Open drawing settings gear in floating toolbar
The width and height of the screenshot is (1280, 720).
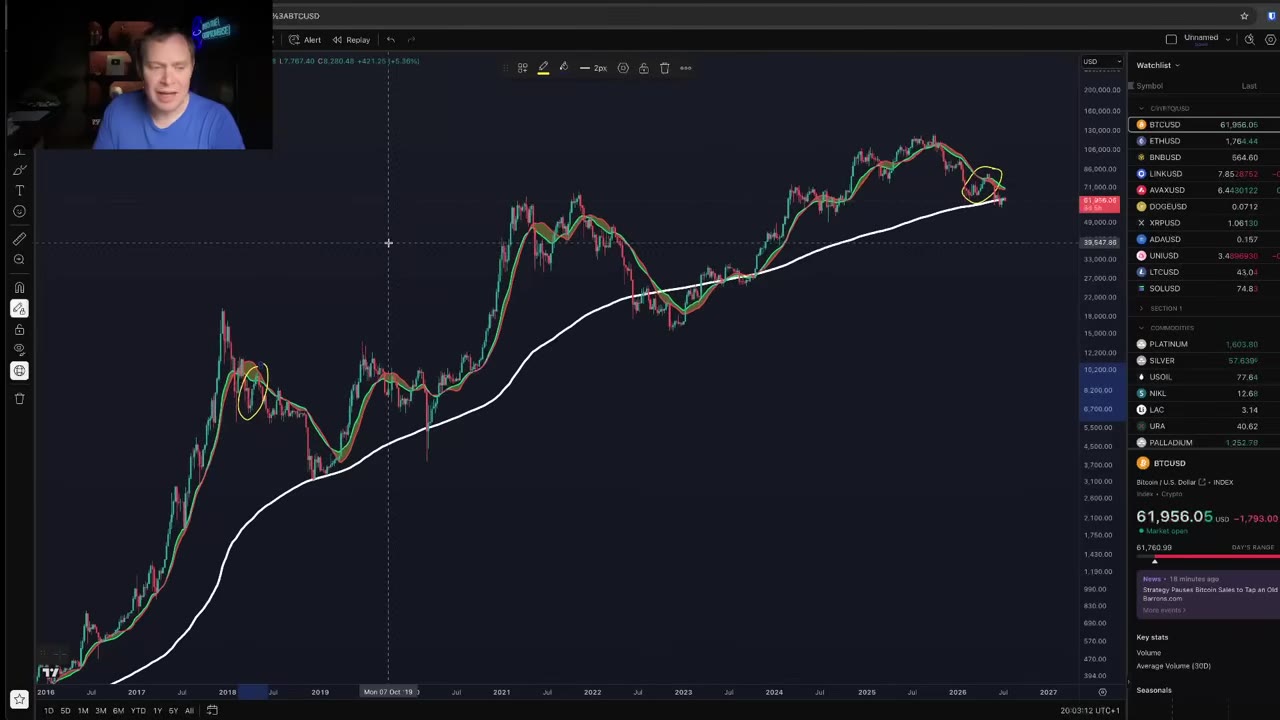623,68
